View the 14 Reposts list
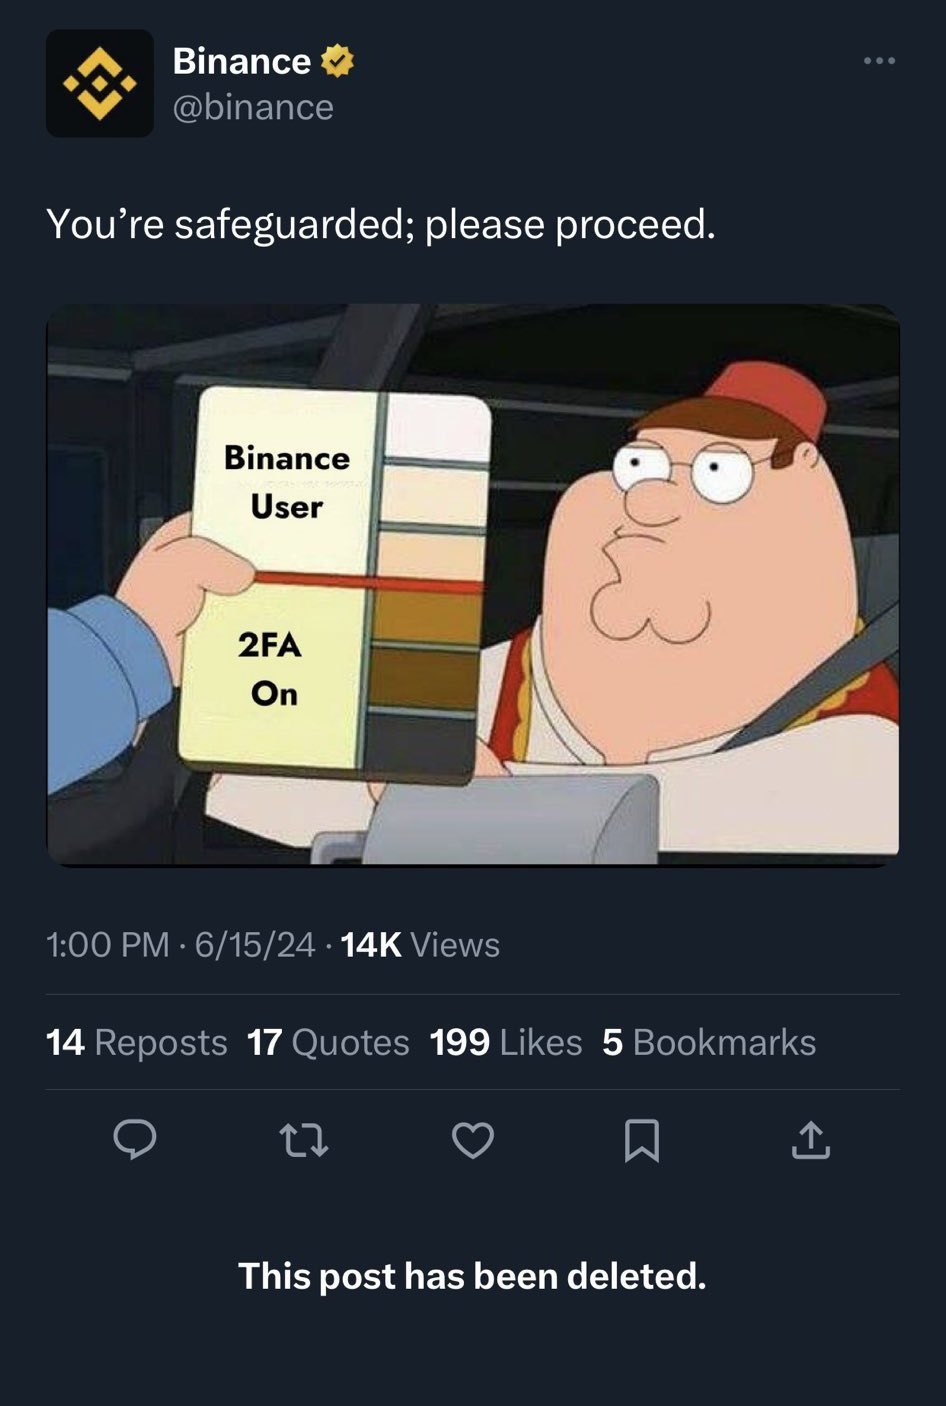The image size is (946, 1406). point(137,1043)
